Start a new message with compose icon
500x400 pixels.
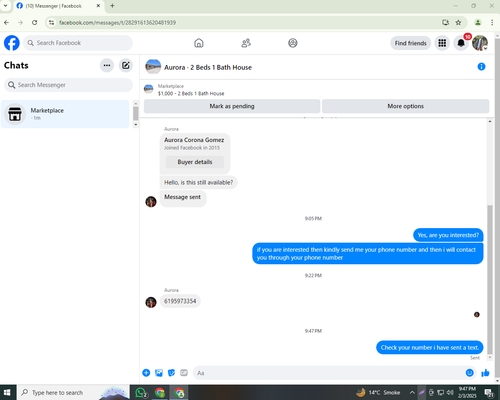coord(126,65)
